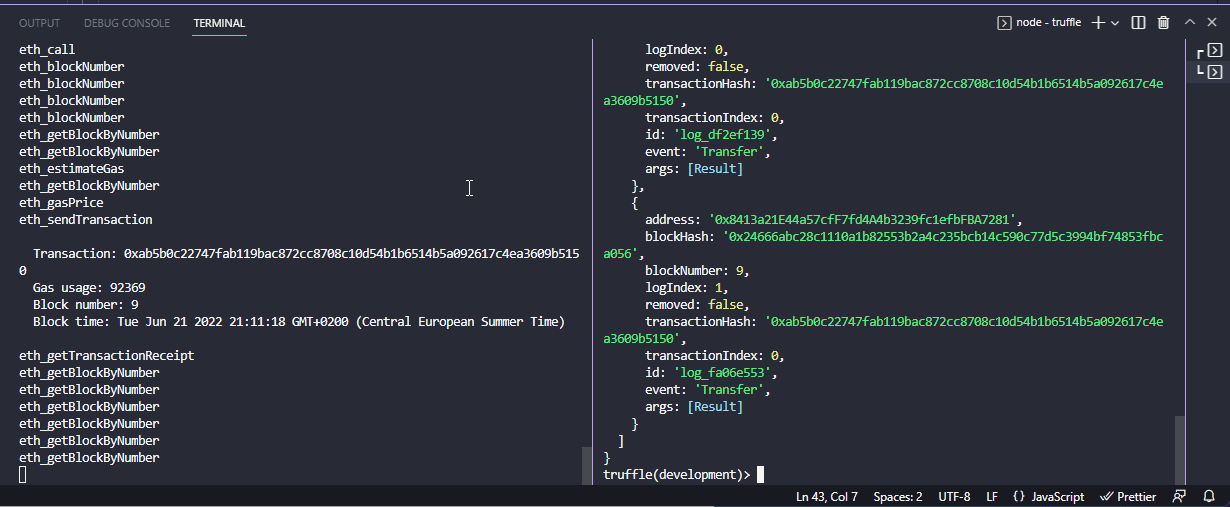Switch to the OUTPUT tab
The height and width of the screenshot is (507, 1230).
coord(39,23)
